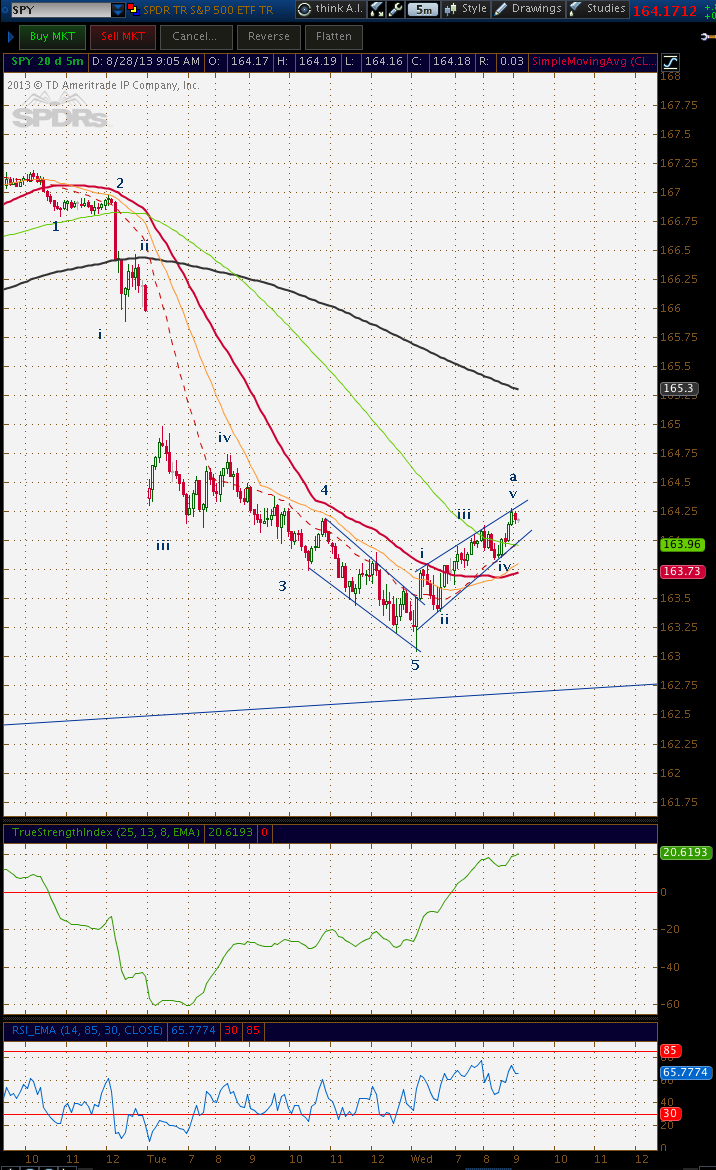Screen dimensions: 716x1170
Task: Select the 165.3 price bubble on axis
Action: pyautogui.click(x=679, y=388)
